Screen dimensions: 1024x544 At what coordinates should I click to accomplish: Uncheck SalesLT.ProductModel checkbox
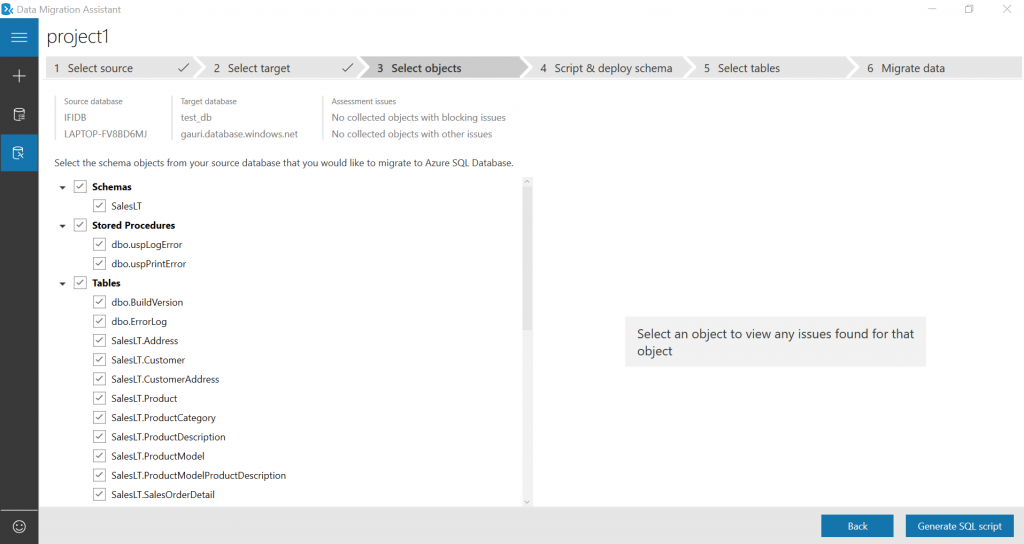[x=99, y=456]
